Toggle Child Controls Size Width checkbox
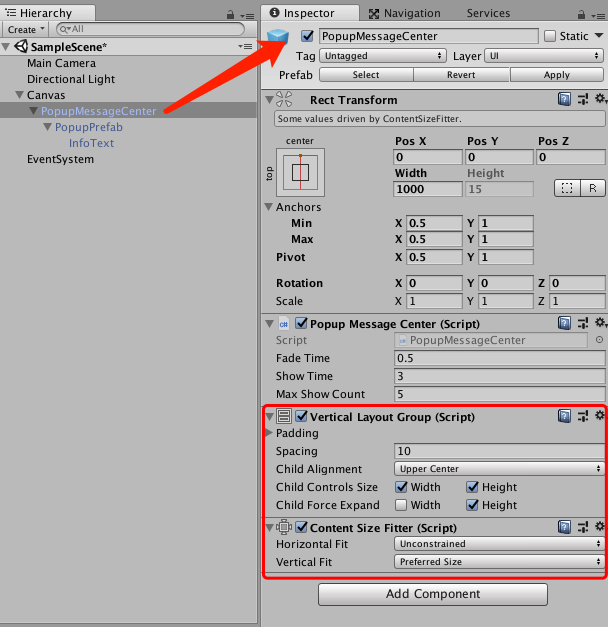The width and height of the screenshot is (608, 627). (401, 487)
